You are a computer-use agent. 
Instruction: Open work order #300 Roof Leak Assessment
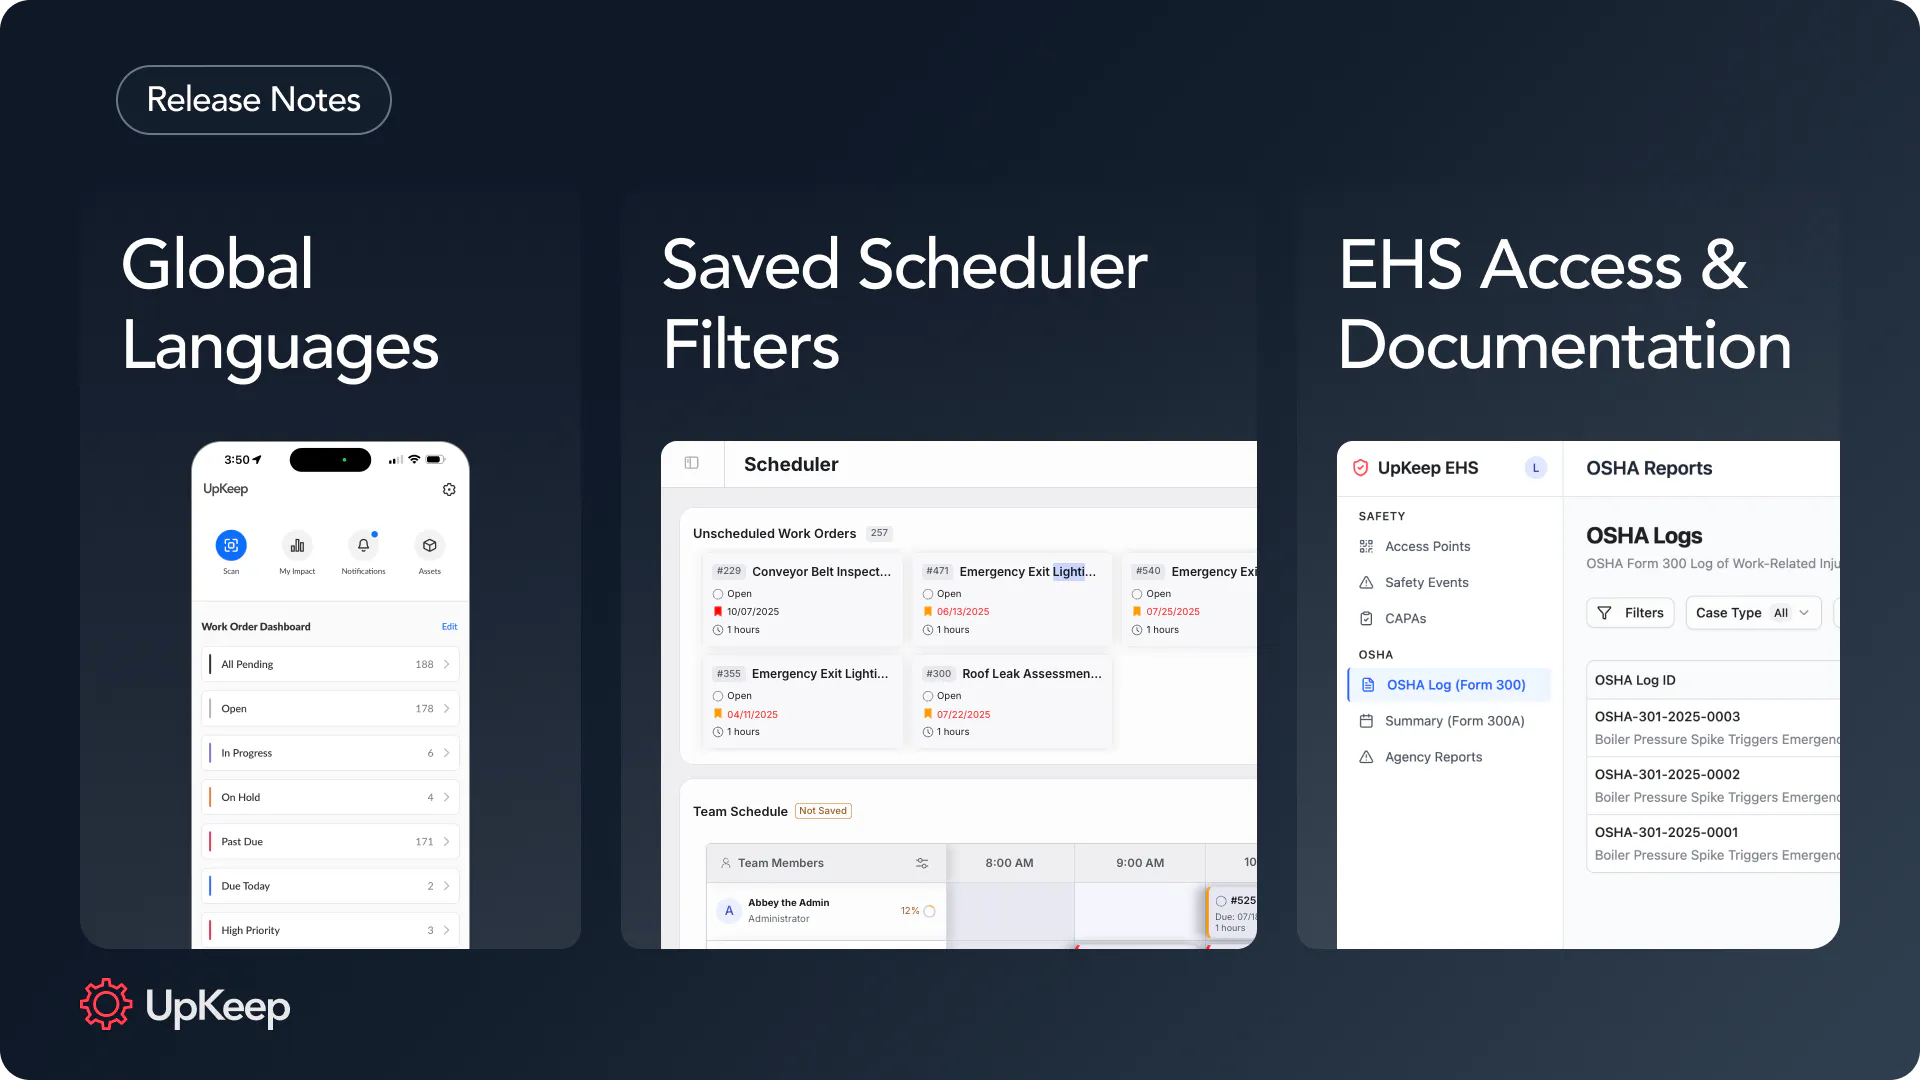point(1012,702)
